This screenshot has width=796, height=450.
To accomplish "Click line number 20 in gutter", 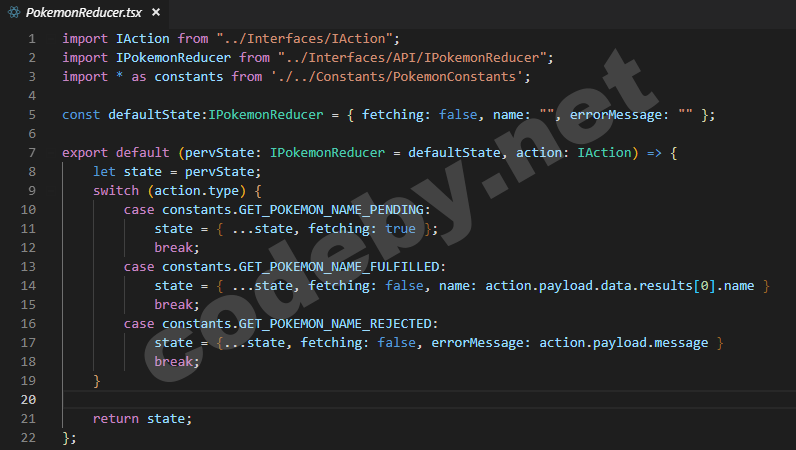I will coord(28,400).
